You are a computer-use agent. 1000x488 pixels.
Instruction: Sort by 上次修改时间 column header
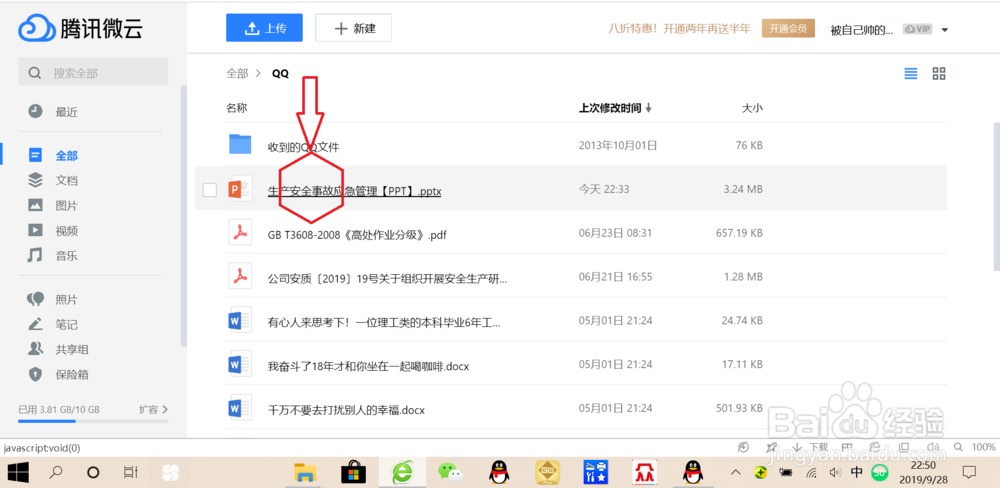click(x=615, y=108)
